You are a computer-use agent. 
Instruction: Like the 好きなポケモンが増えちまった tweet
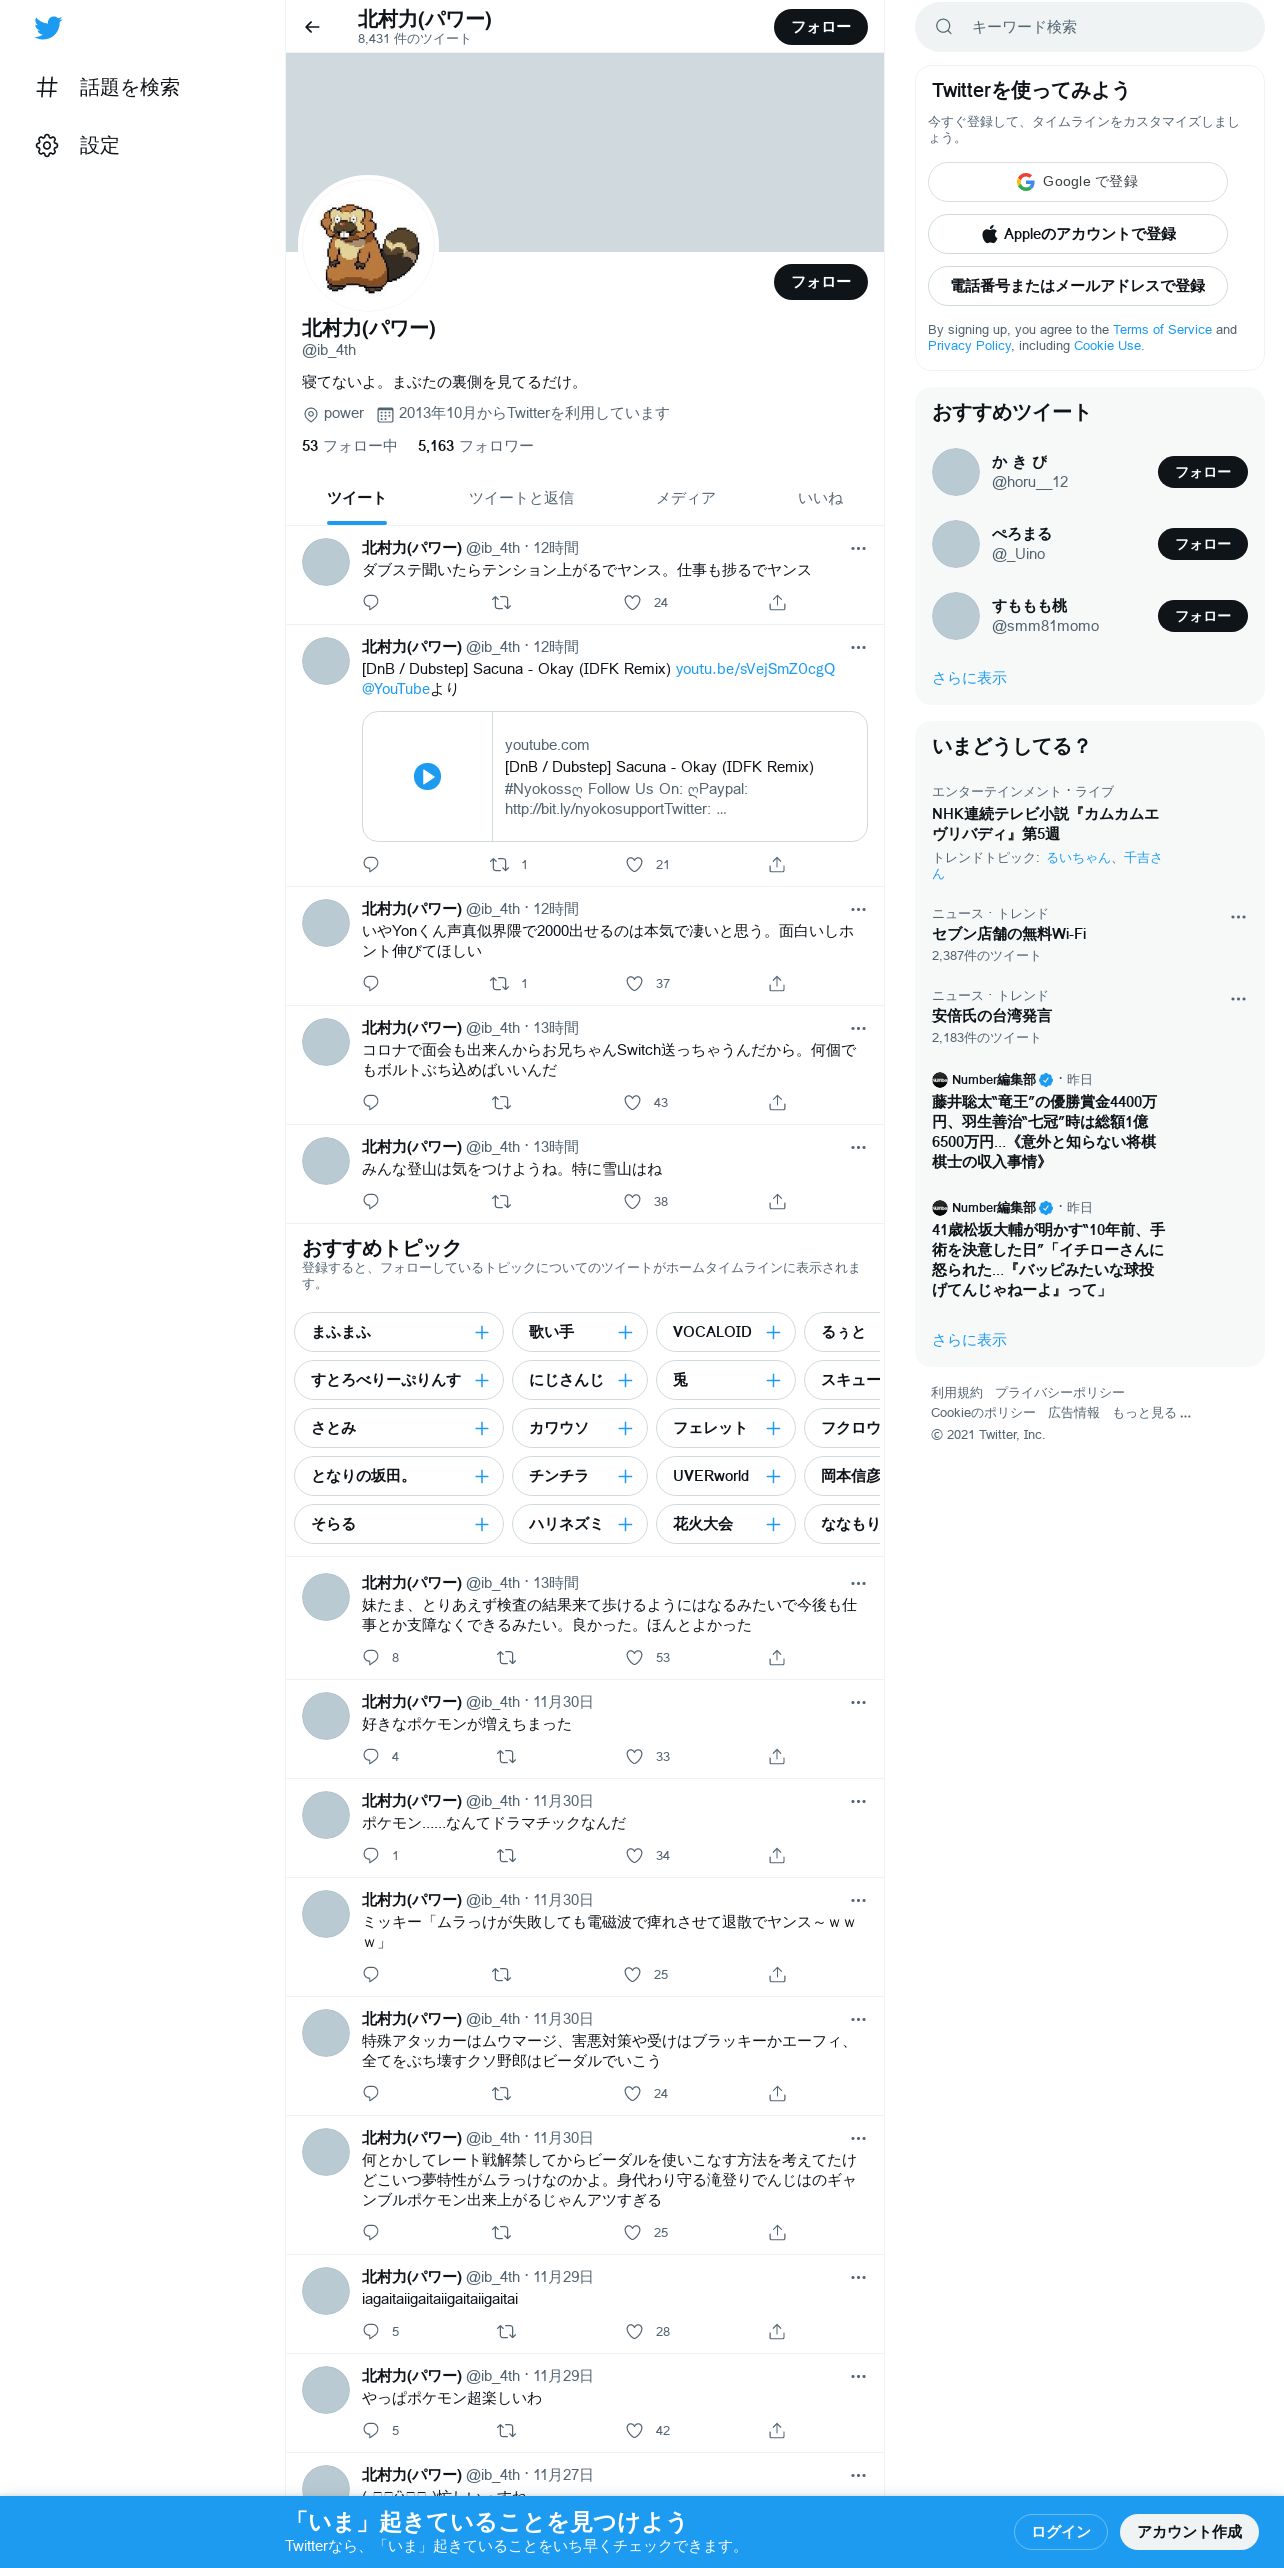[634, 1756]
